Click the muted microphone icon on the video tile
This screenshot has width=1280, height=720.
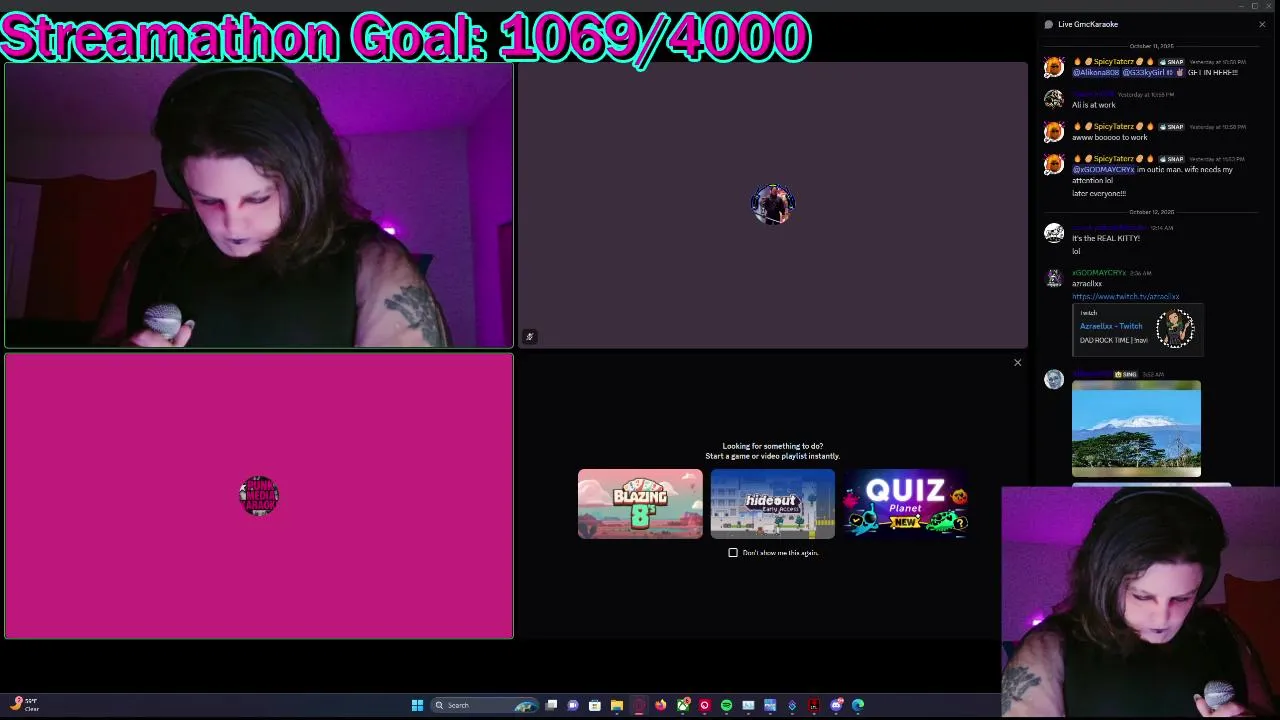[530, 337]
